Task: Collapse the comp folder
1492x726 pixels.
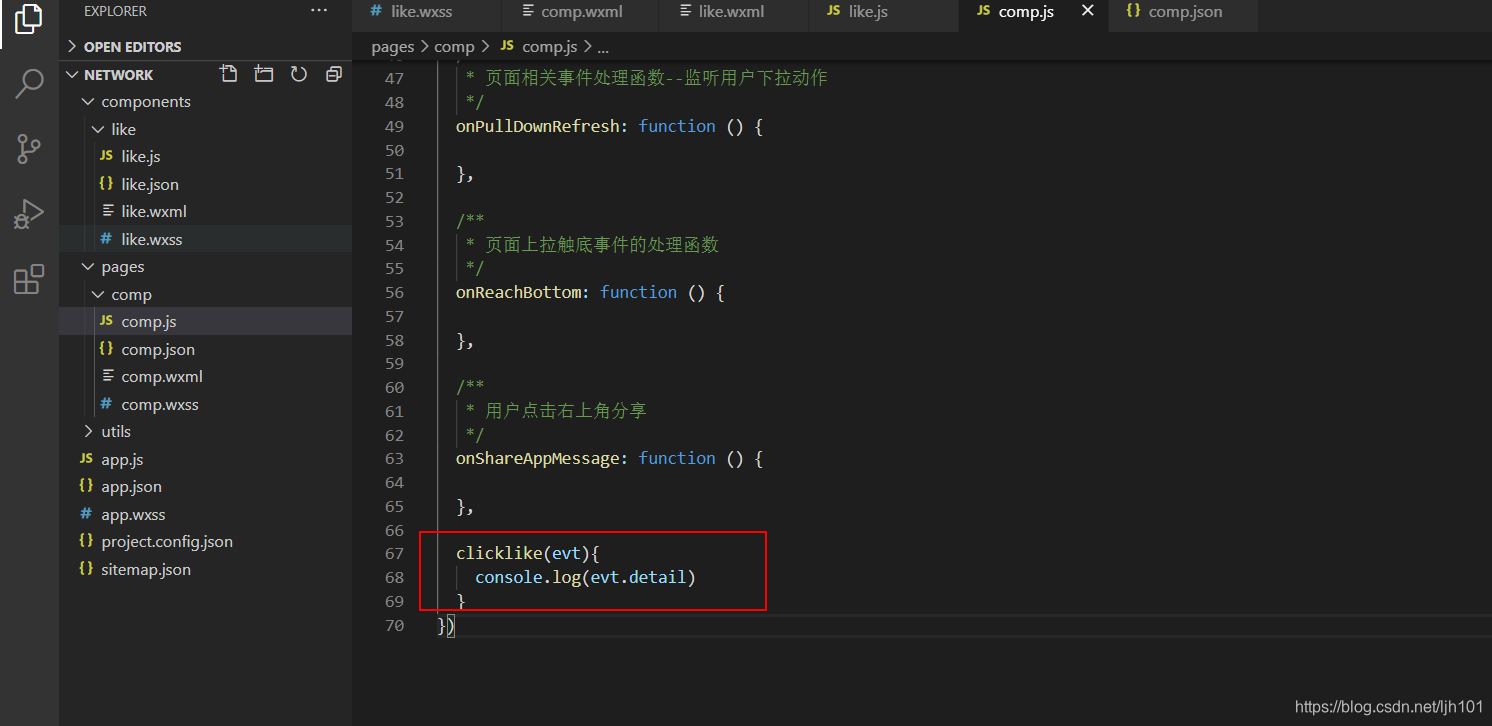Action: point(205,294)
